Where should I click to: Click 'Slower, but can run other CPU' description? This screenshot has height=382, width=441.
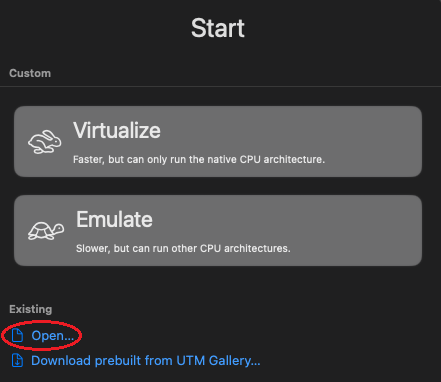[x=183, y=248]
